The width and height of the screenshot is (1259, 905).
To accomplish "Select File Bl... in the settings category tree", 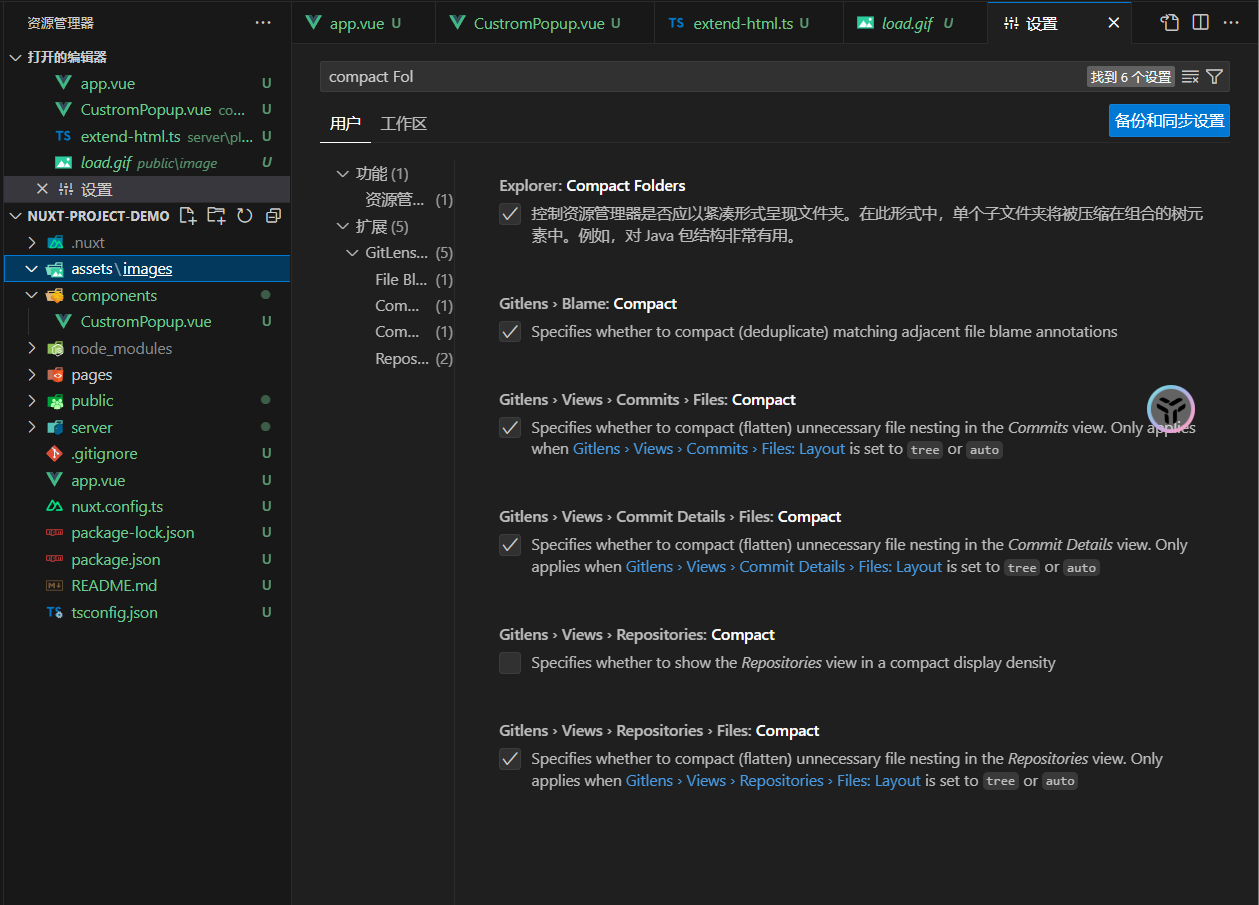I will (x=401, y=280).
